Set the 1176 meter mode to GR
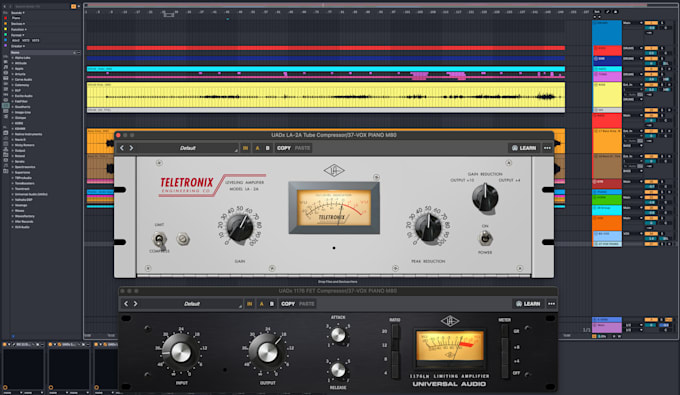Image resolution: width=680 pixels, height=395 pixels. pos(504,331)
